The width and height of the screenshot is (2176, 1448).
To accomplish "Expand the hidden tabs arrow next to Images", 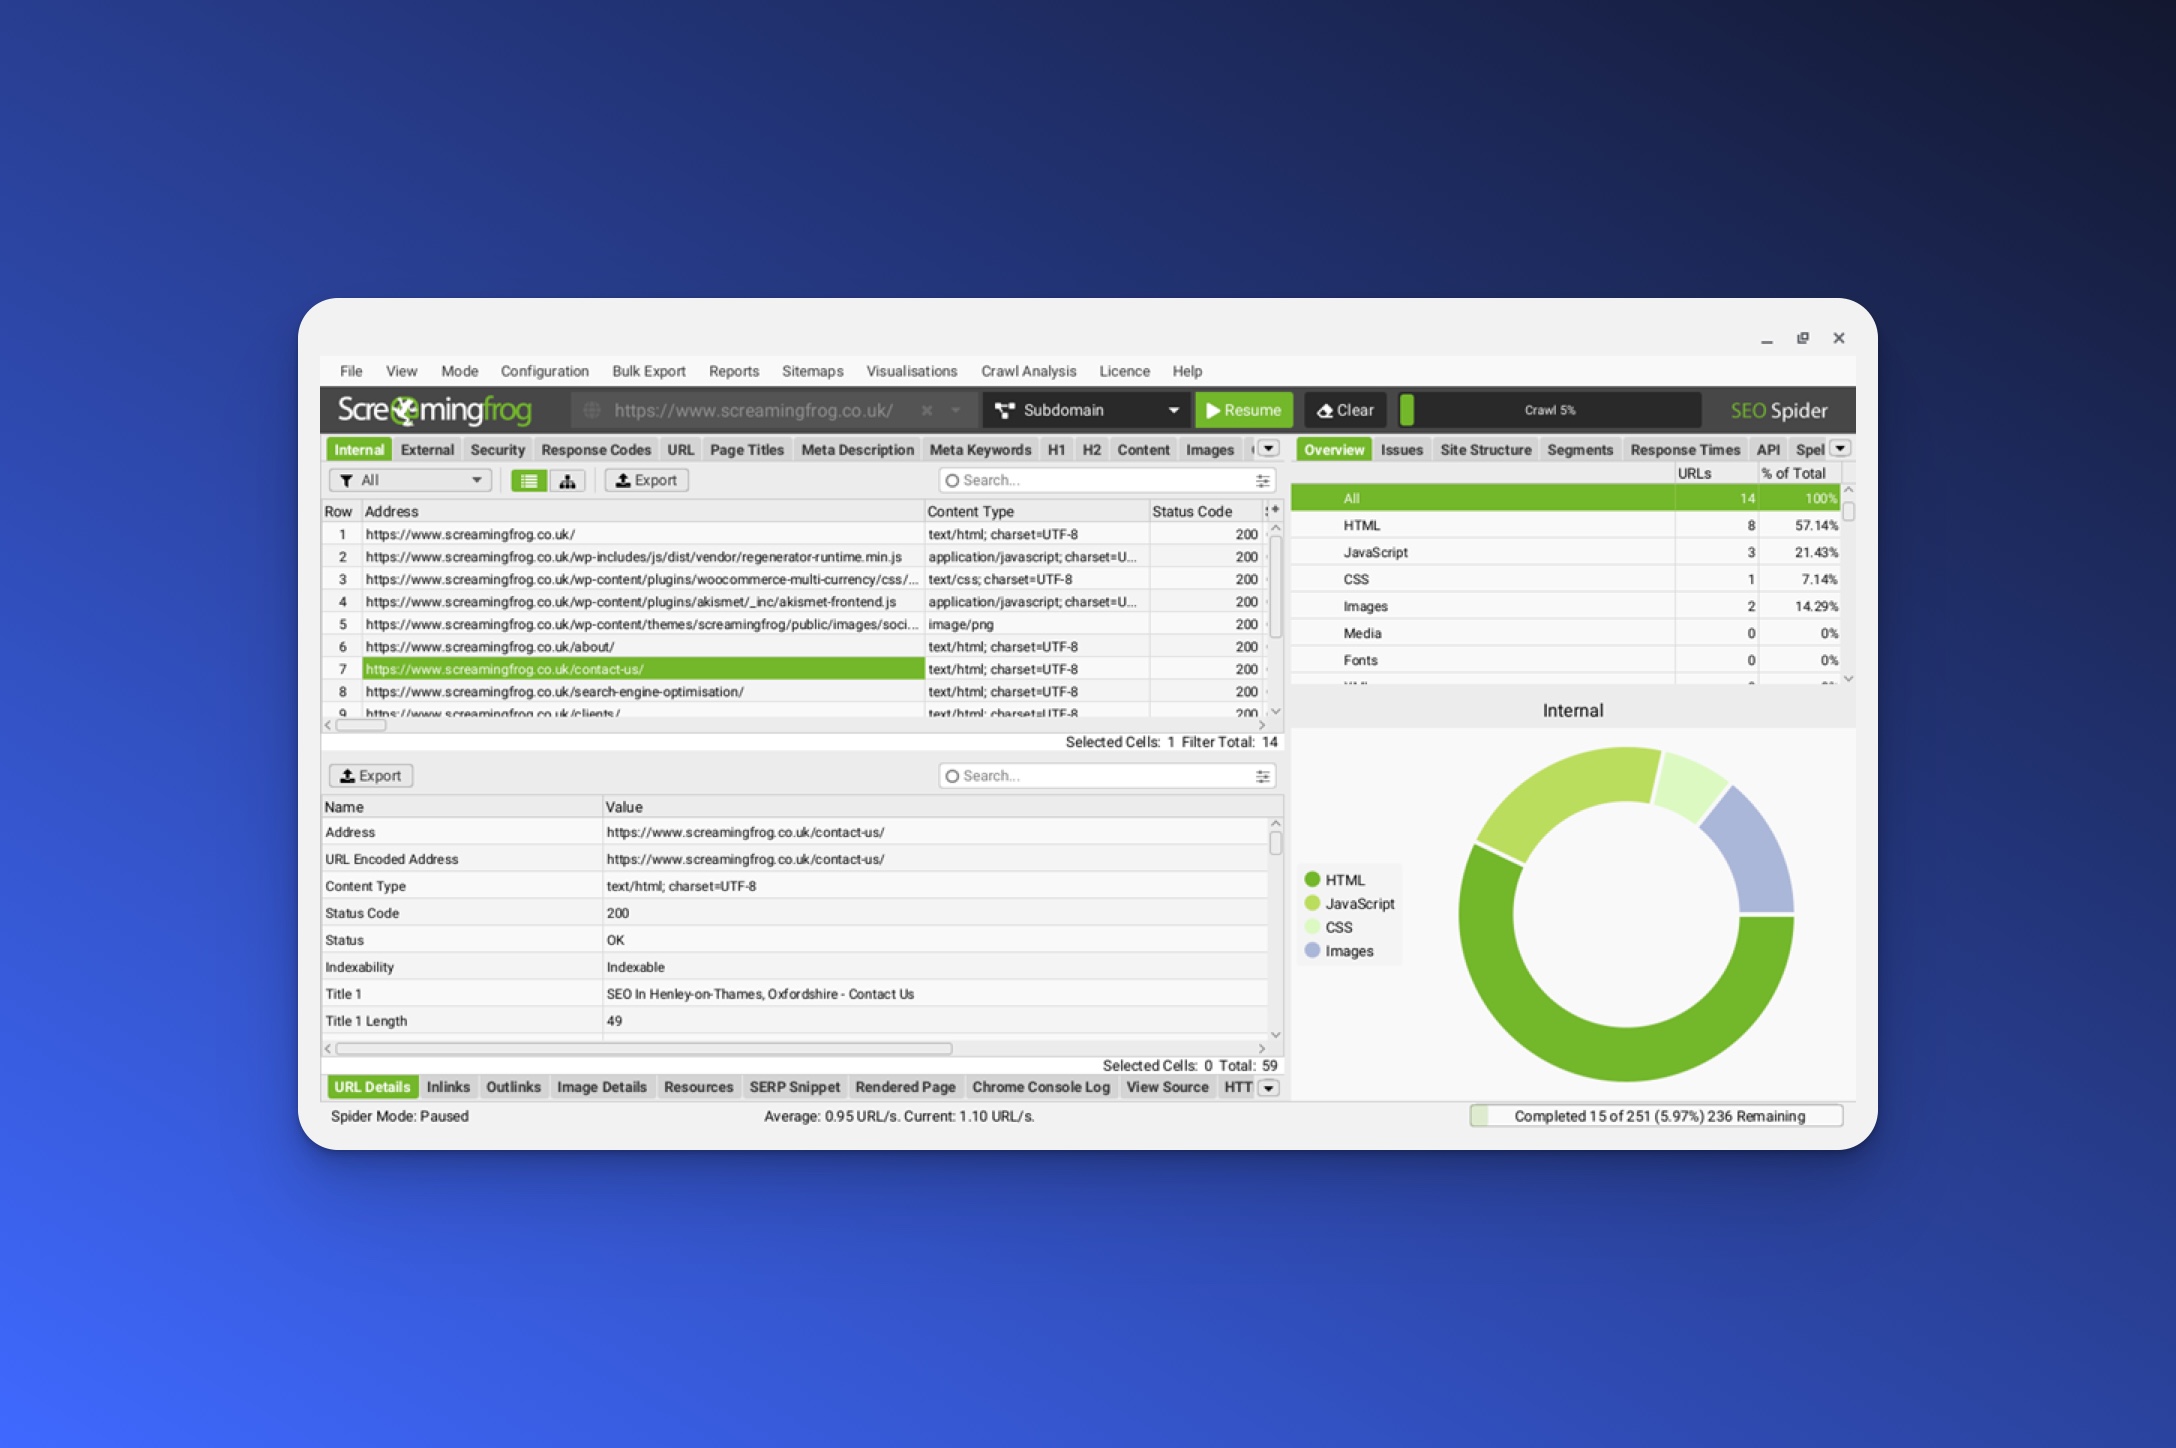I will pyautogui.click(x=1267, y=449).
